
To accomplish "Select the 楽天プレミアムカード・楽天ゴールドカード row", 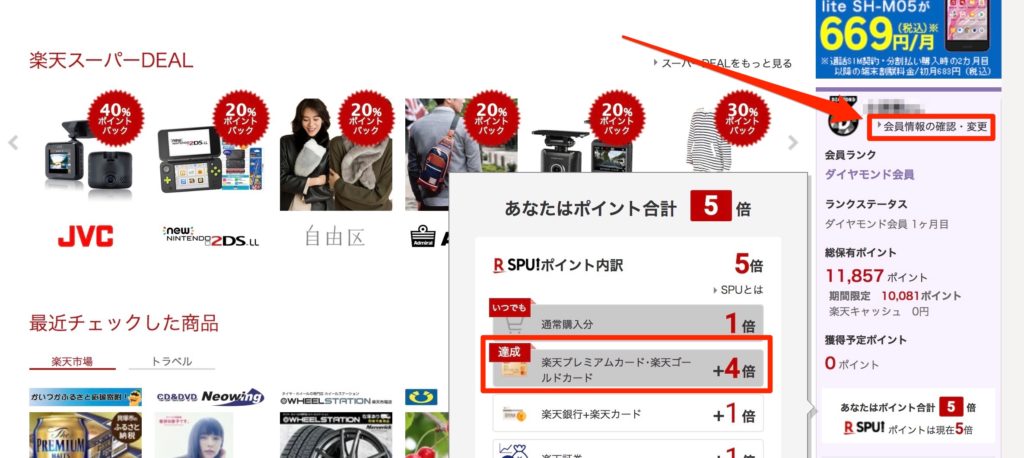I will point(628,369).
